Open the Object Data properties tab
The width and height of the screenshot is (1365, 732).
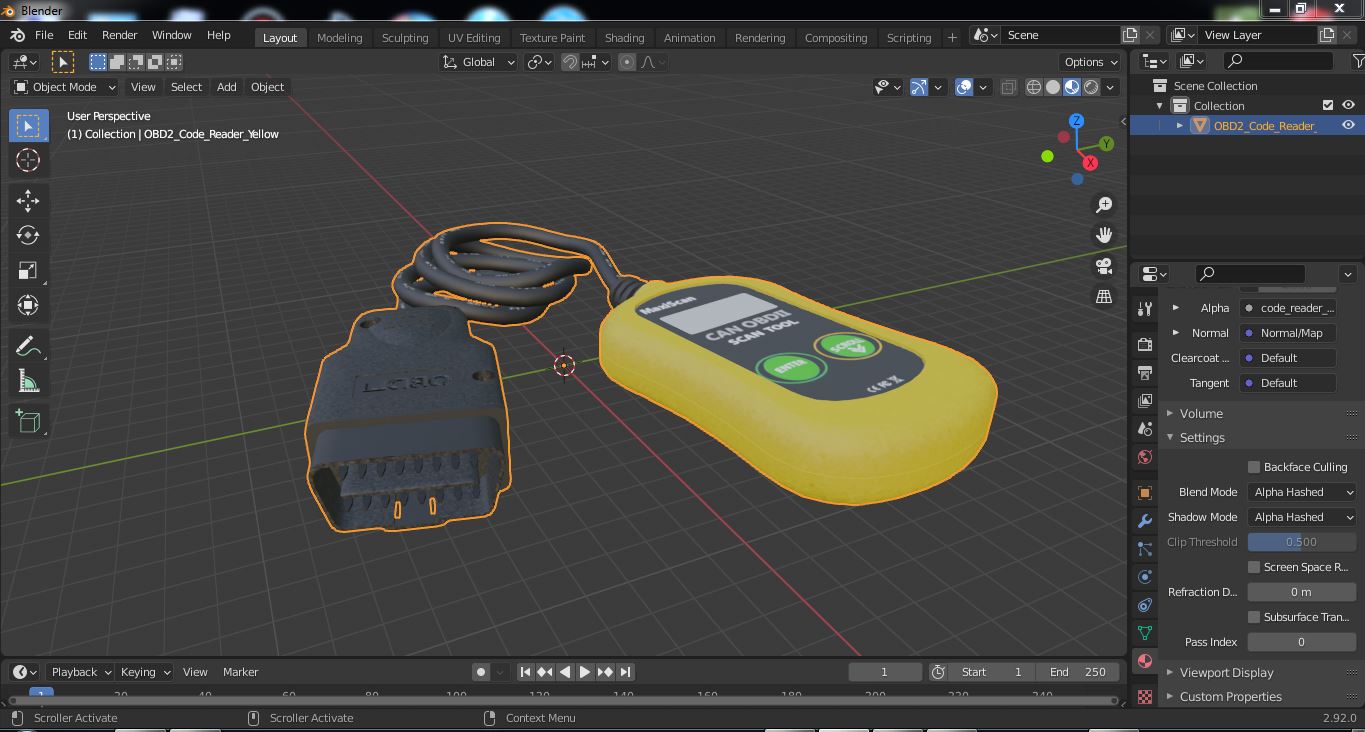pos(1145,633)
